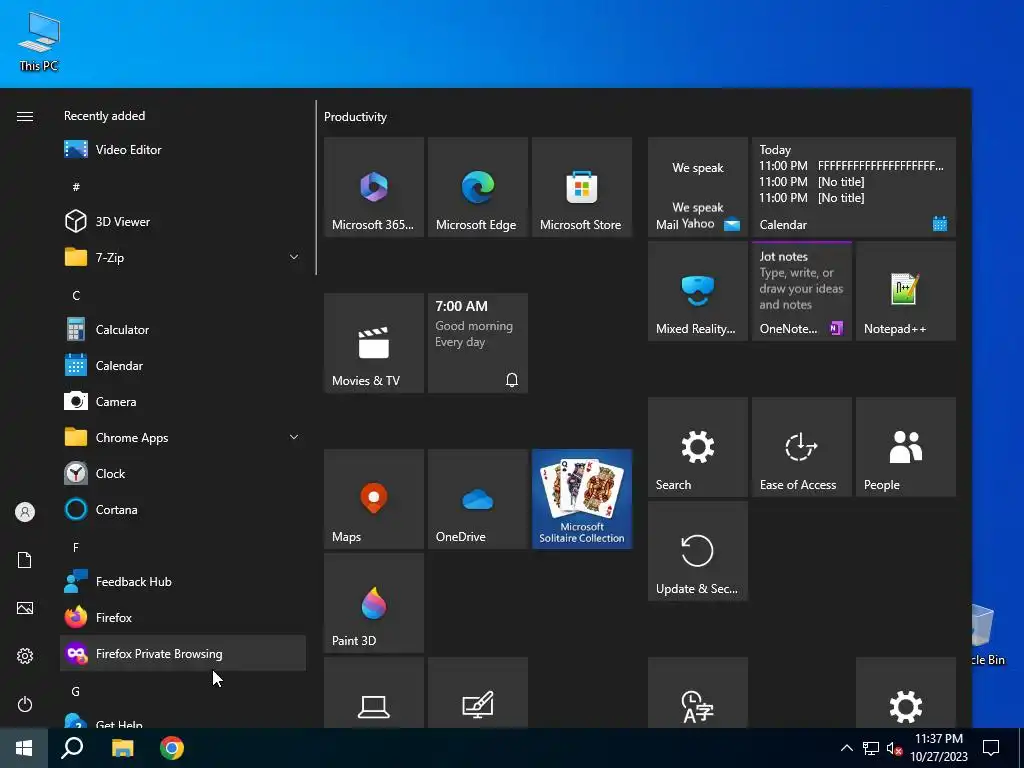Open the gear tile in the bottom right
1024x768 pixels.
906,692
